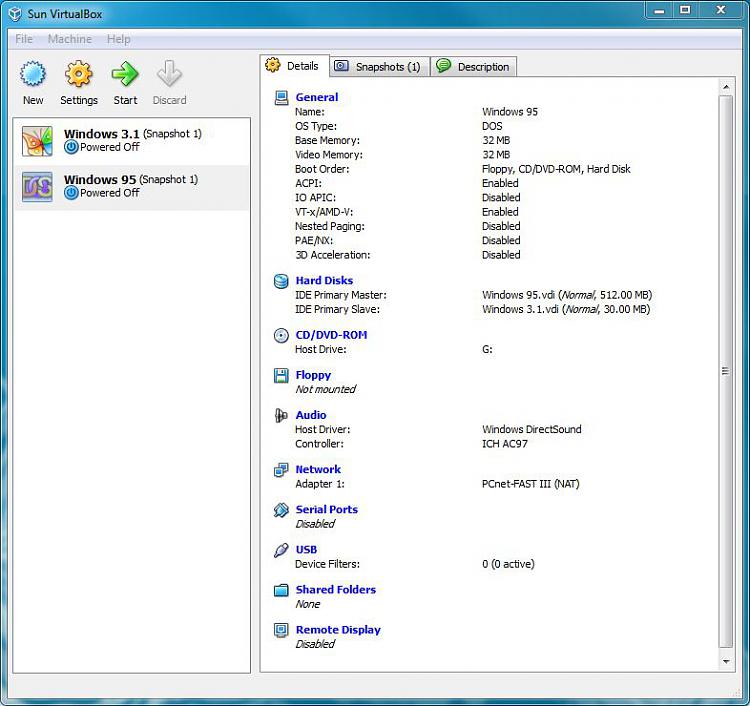This screenshot has height=706, width=750.
Task: Open the File menu
Action: (x=24, y=39)
